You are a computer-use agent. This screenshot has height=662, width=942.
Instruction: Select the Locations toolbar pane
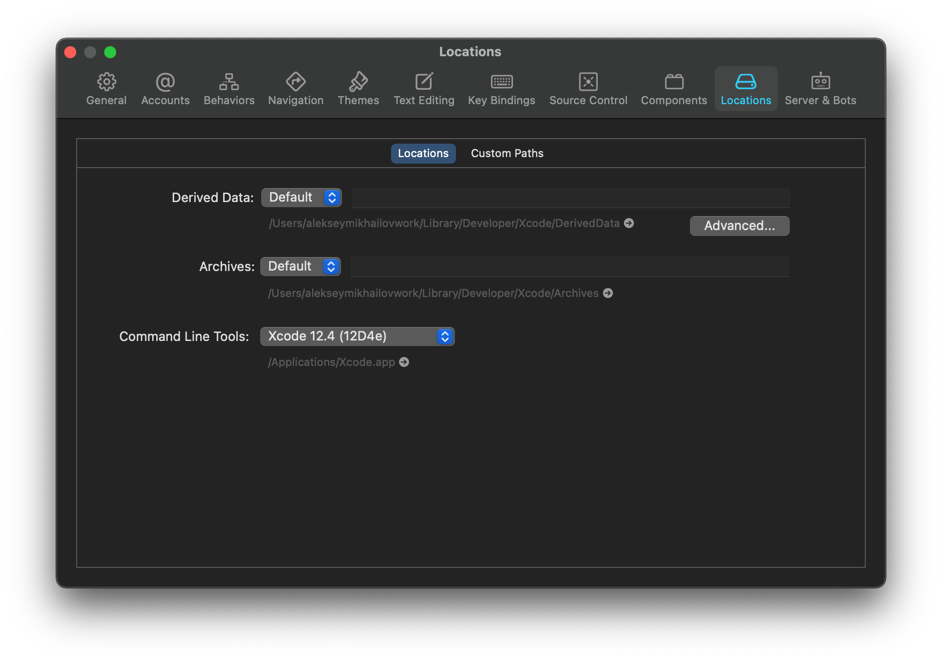point(746,89)
